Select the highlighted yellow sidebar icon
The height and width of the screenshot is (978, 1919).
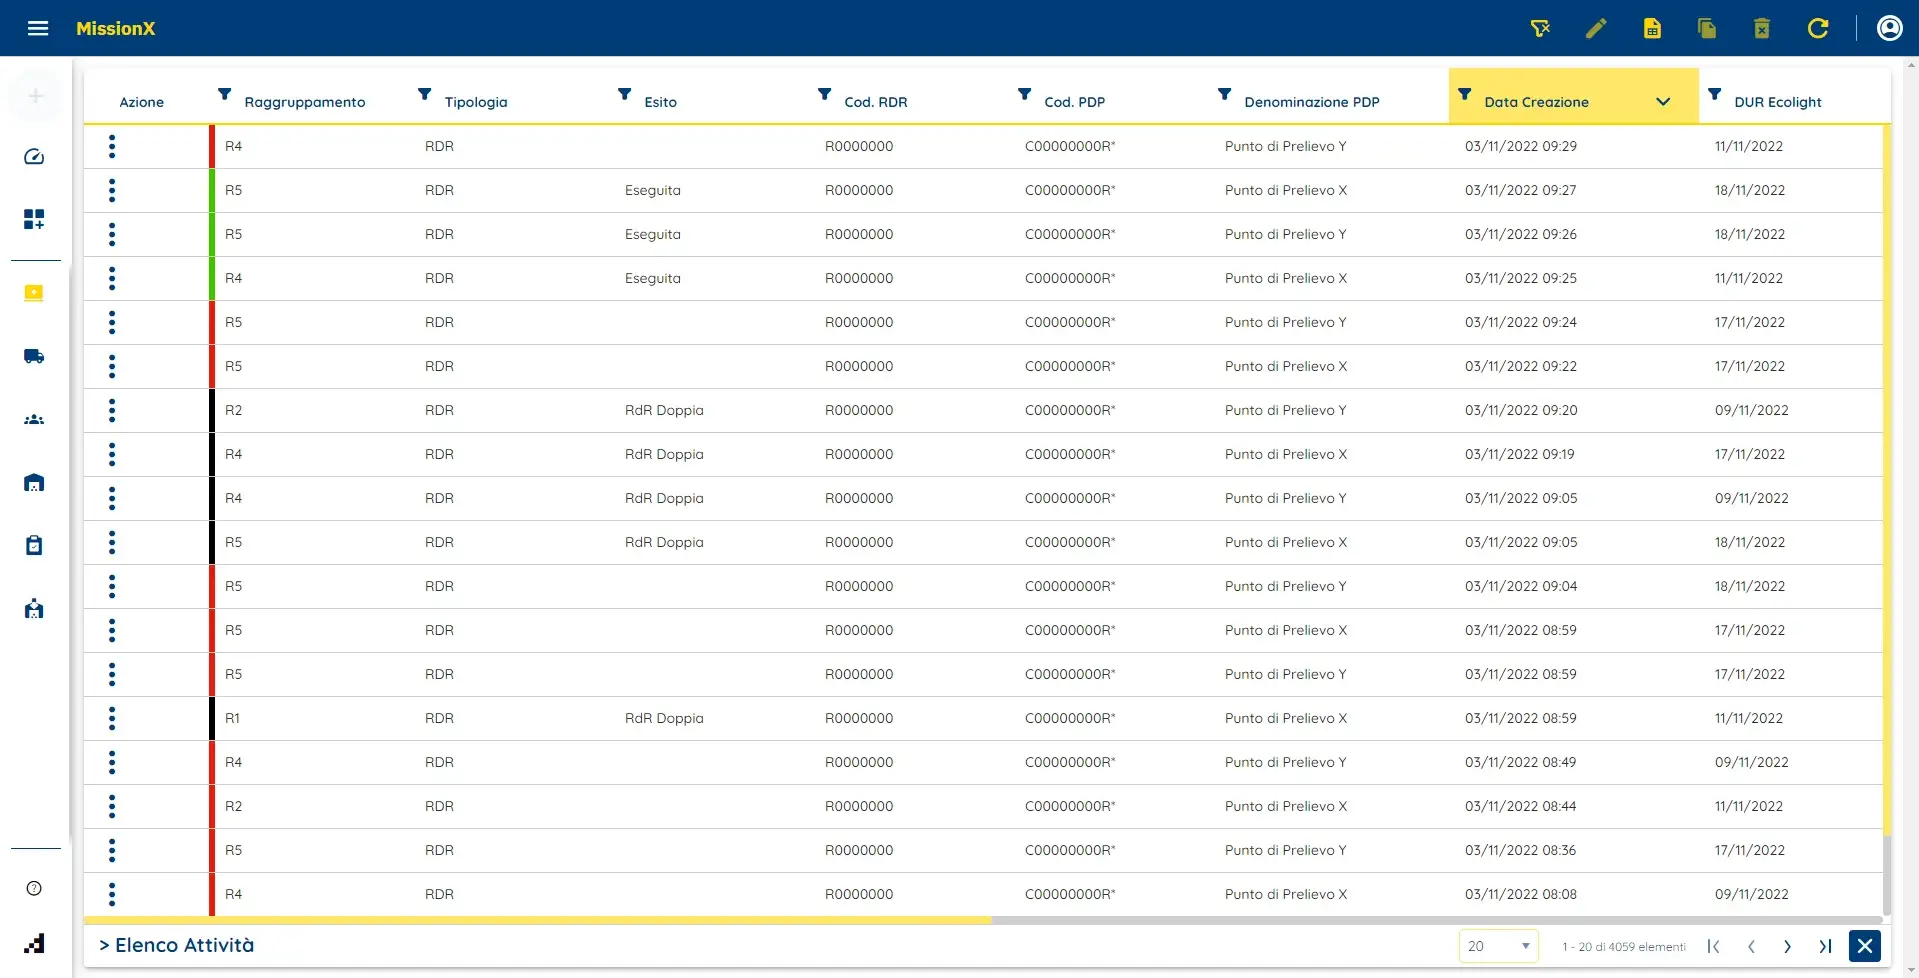[34, 293]
